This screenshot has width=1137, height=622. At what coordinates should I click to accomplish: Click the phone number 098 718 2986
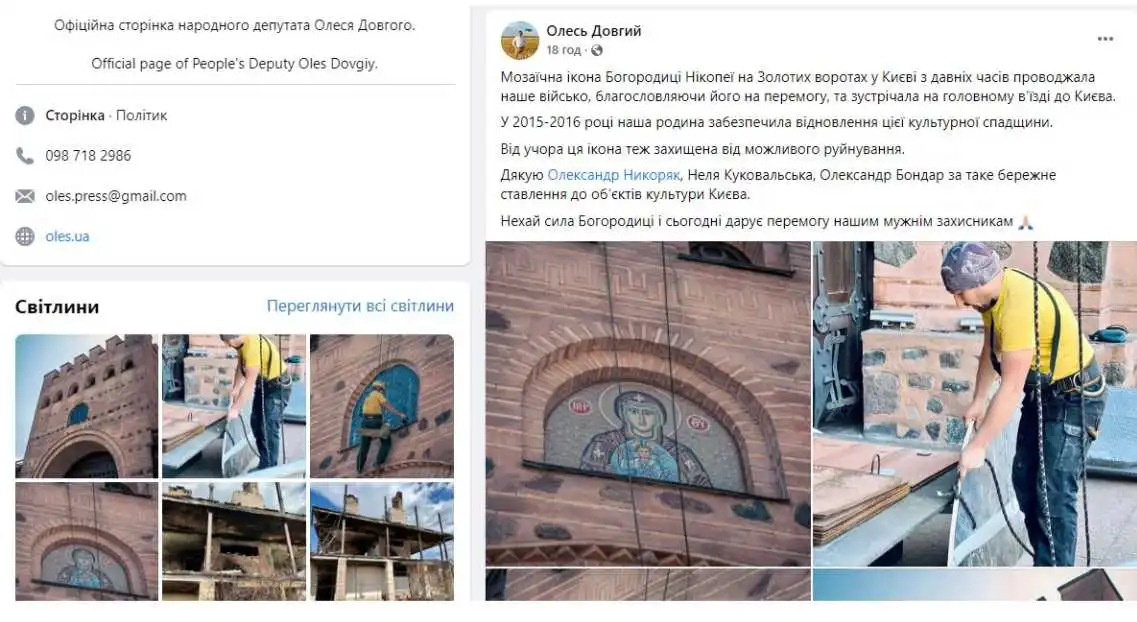tap(88, 155)
